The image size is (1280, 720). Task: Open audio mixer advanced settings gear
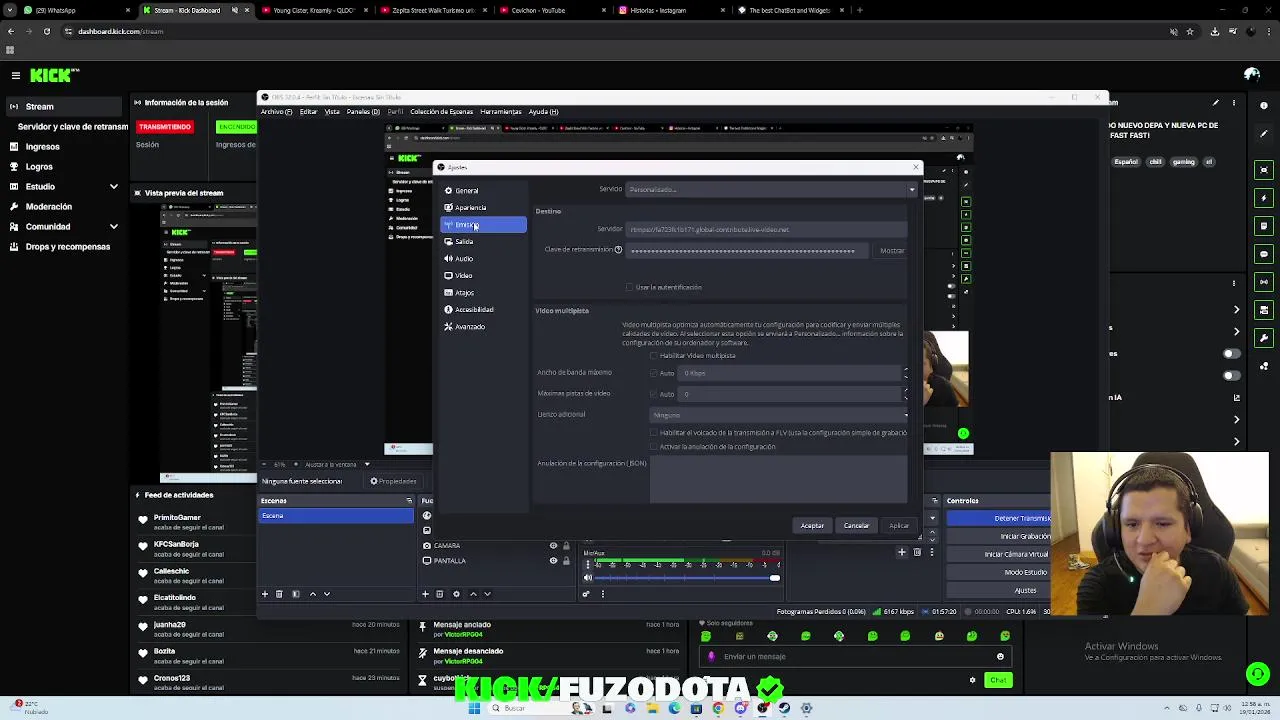tap(586, 594)
